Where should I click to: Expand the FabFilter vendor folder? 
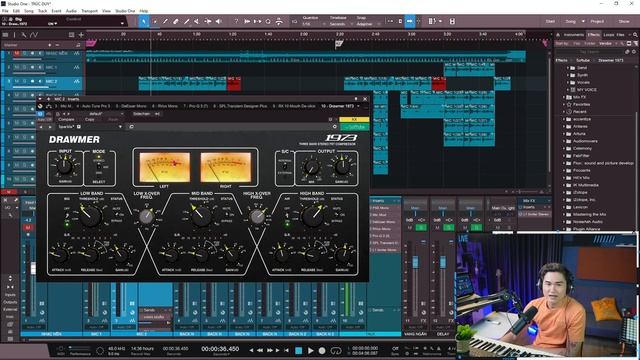pyautogui.click(x=564, y=156)
